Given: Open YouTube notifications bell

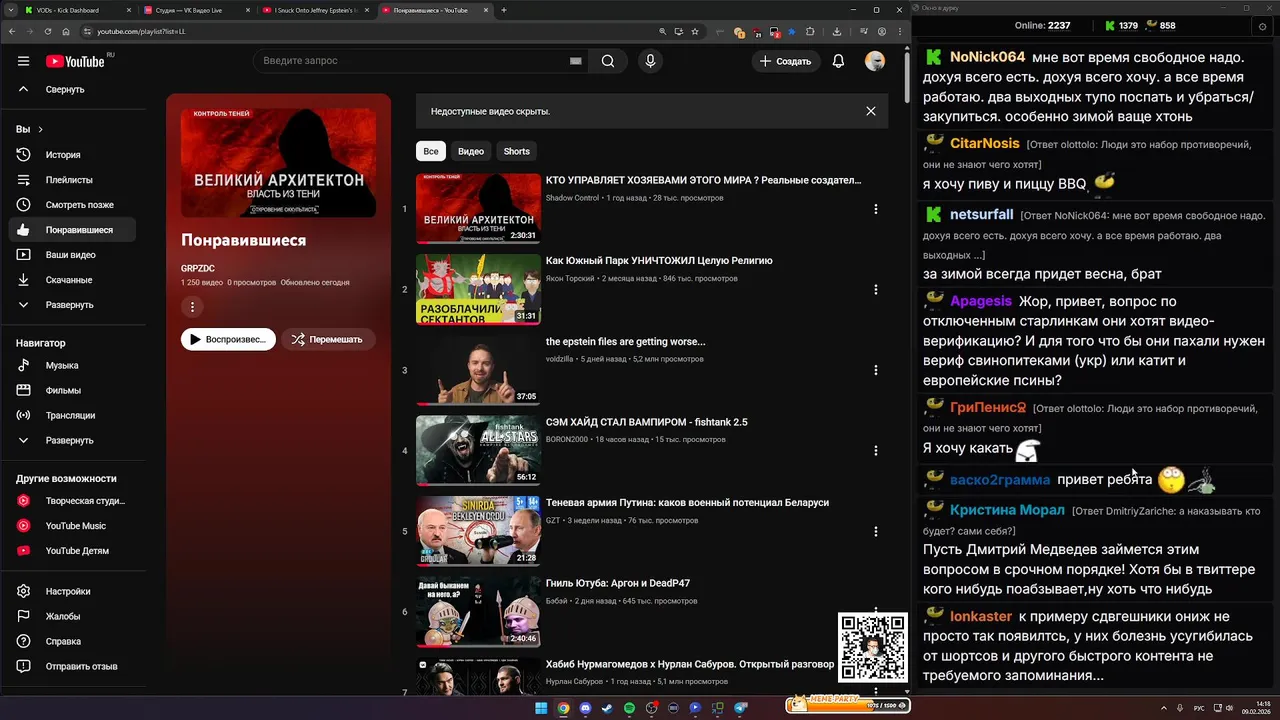Looking at the screenshot, I should (x=838, y=61).
